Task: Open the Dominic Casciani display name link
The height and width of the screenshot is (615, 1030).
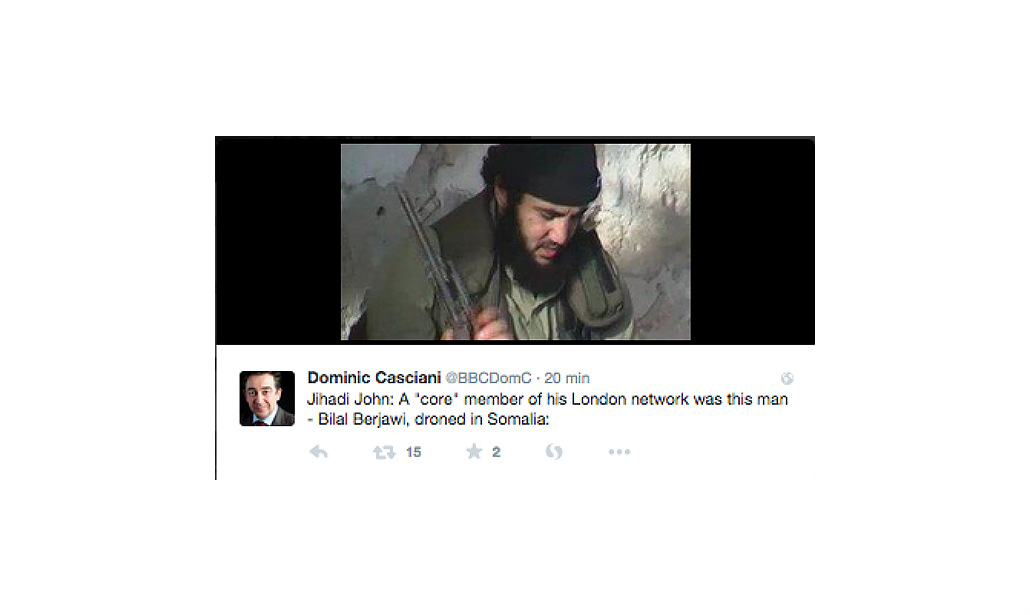Action: click(374, 378)
